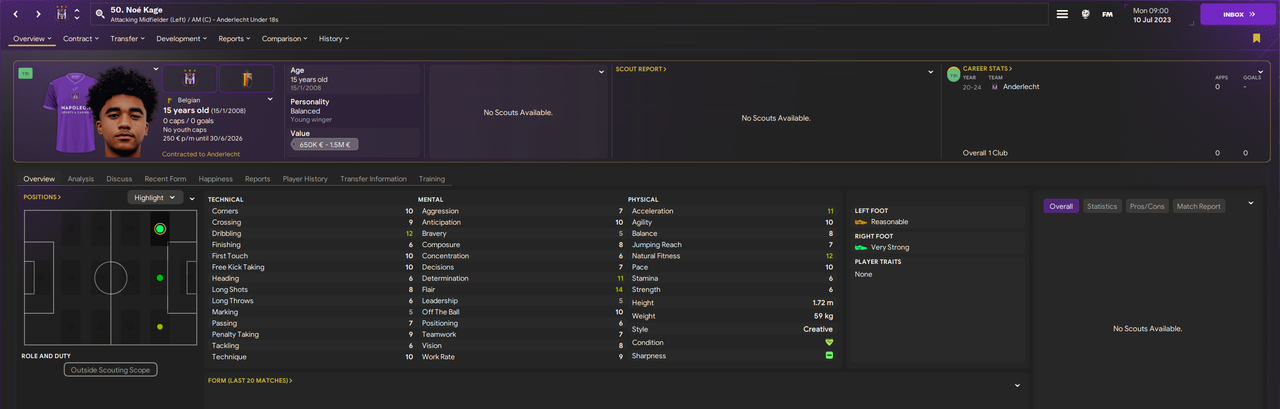
Task: Open the History menu
Action: click(x=334, y=38)
